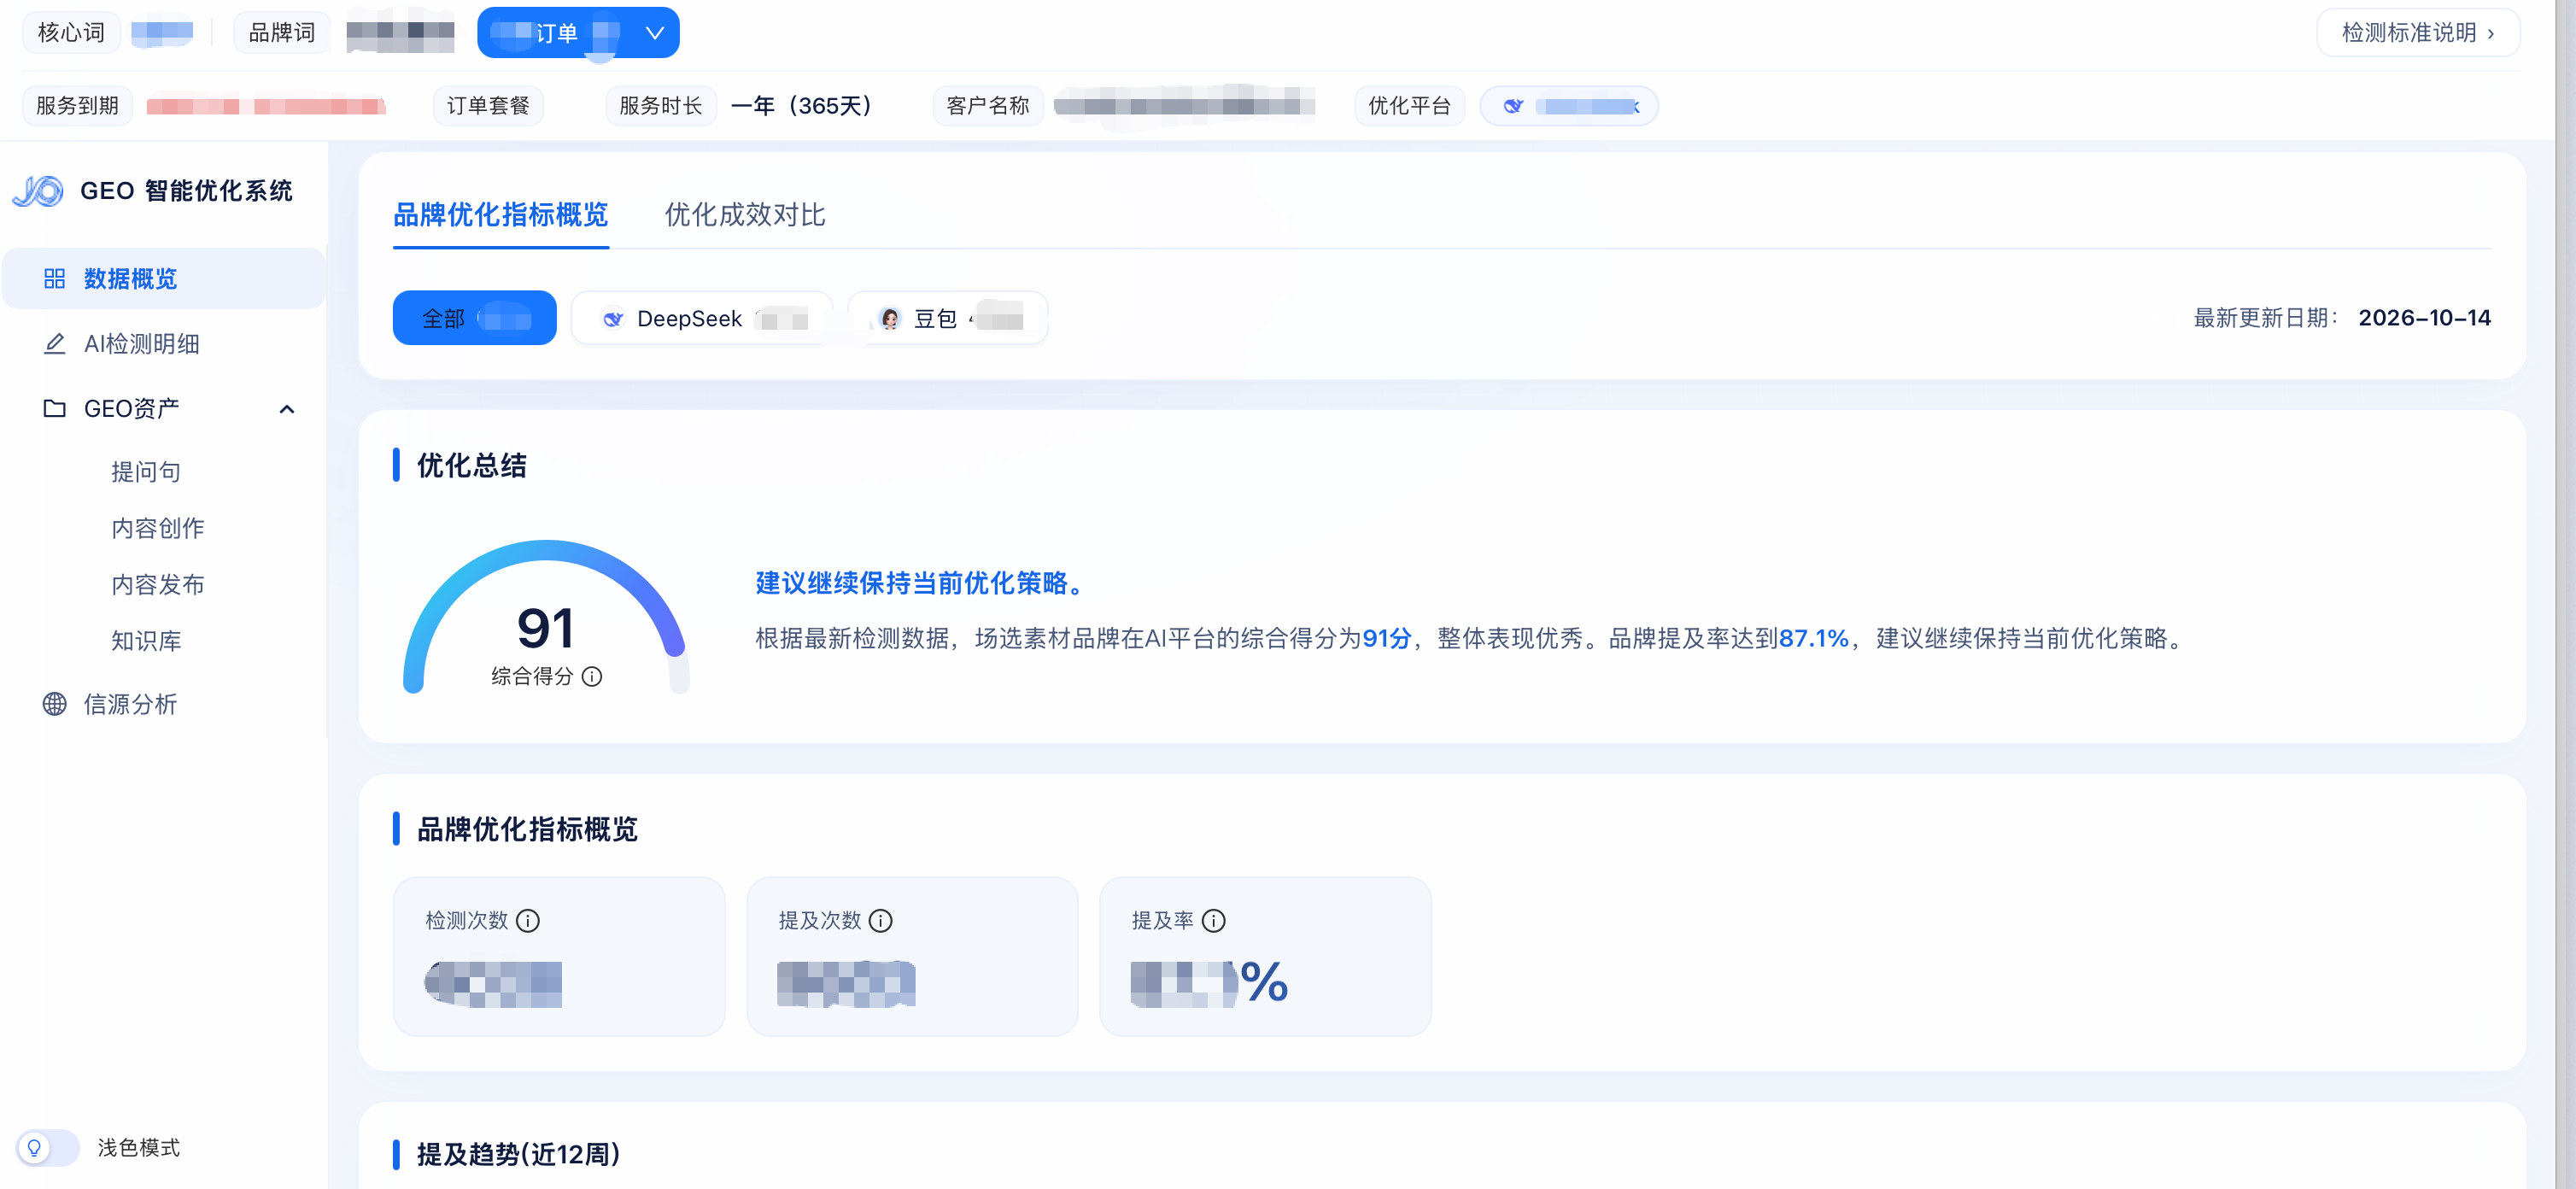Click the AI检测明细 pencil icon
2576x1189 pixels.
click(54, 344)
